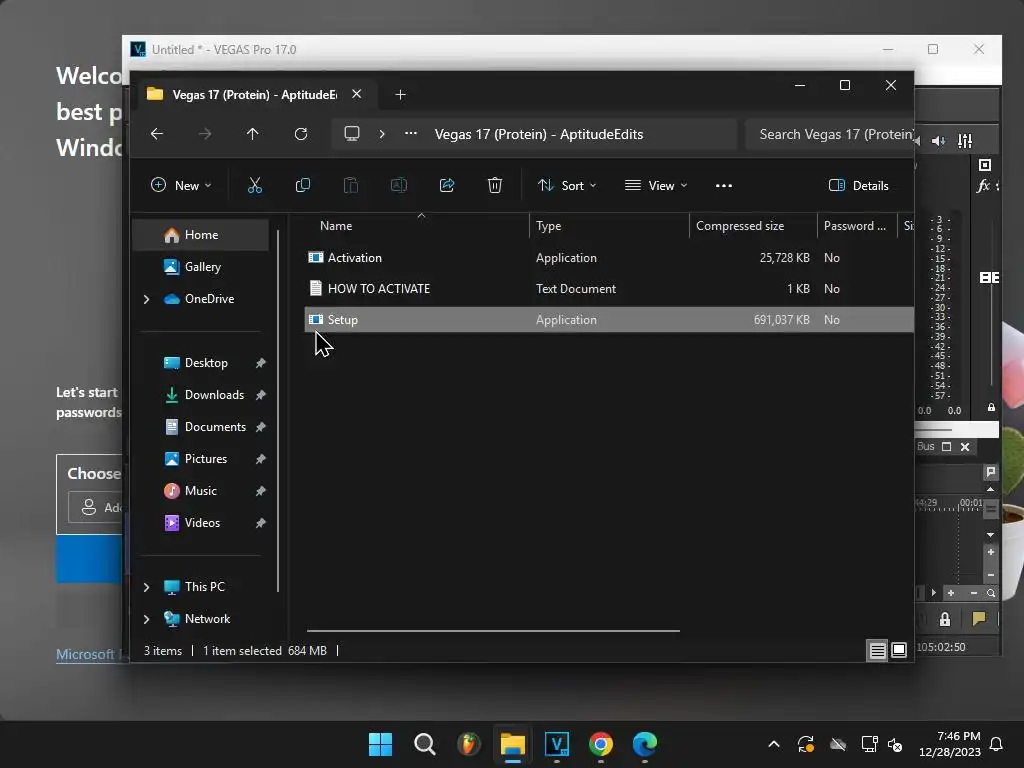Open the View dropdown
Viewport: 1024px width, 768px height.
pos(656,185)
